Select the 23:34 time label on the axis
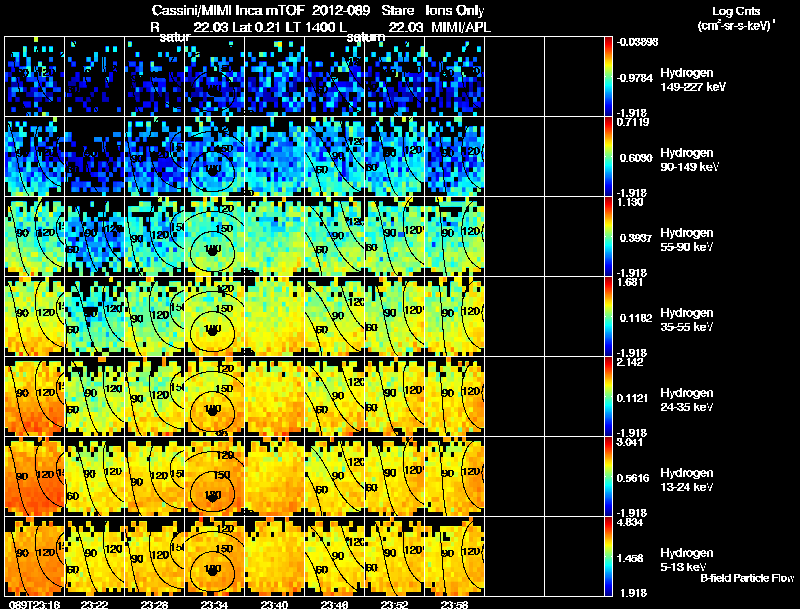Image resolution: width=800 pixels, height=609 pixels. point(214,604)
